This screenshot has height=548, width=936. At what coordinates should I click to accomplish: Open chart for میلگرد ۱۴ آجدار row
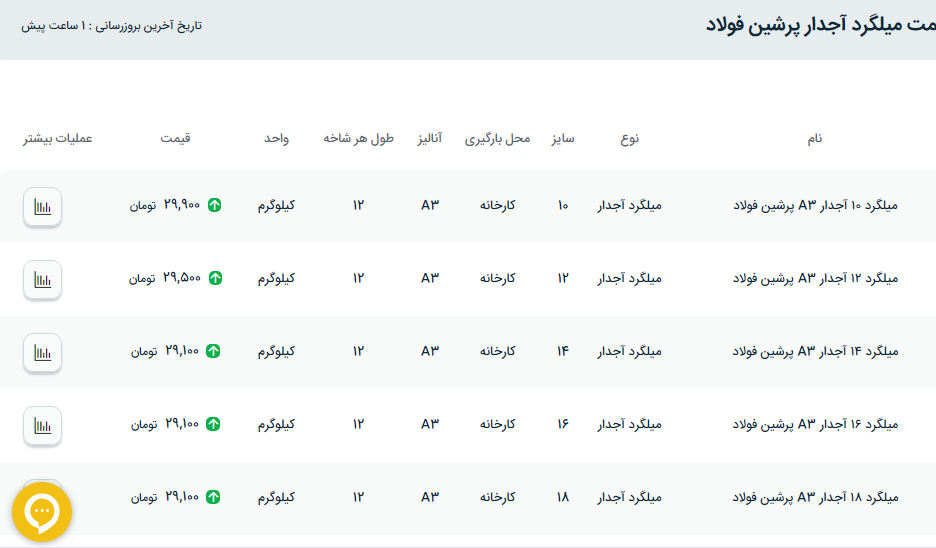click(42, 353)
